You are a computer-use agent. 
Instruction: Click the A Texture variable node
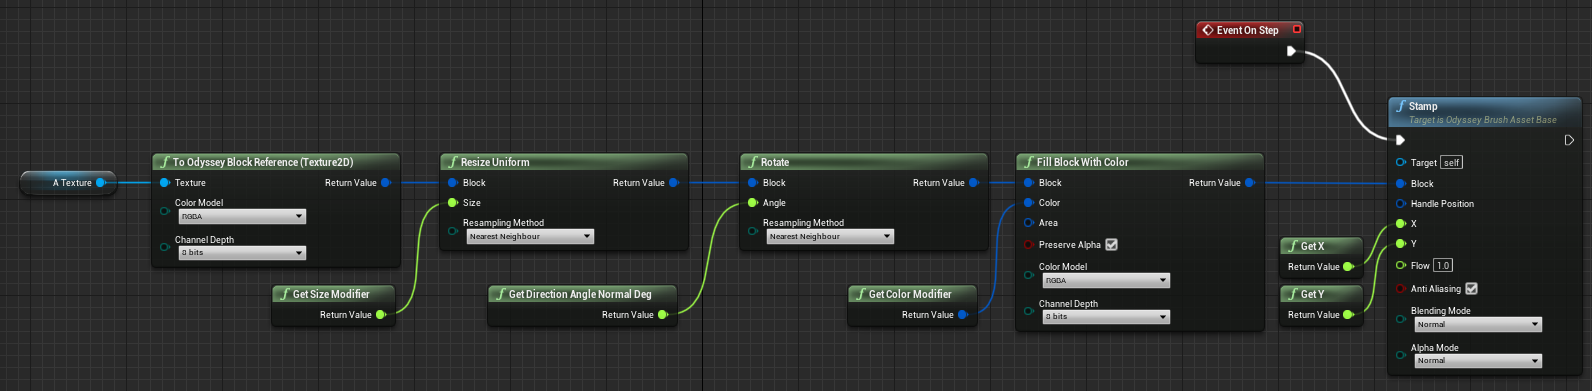[69, 183]
